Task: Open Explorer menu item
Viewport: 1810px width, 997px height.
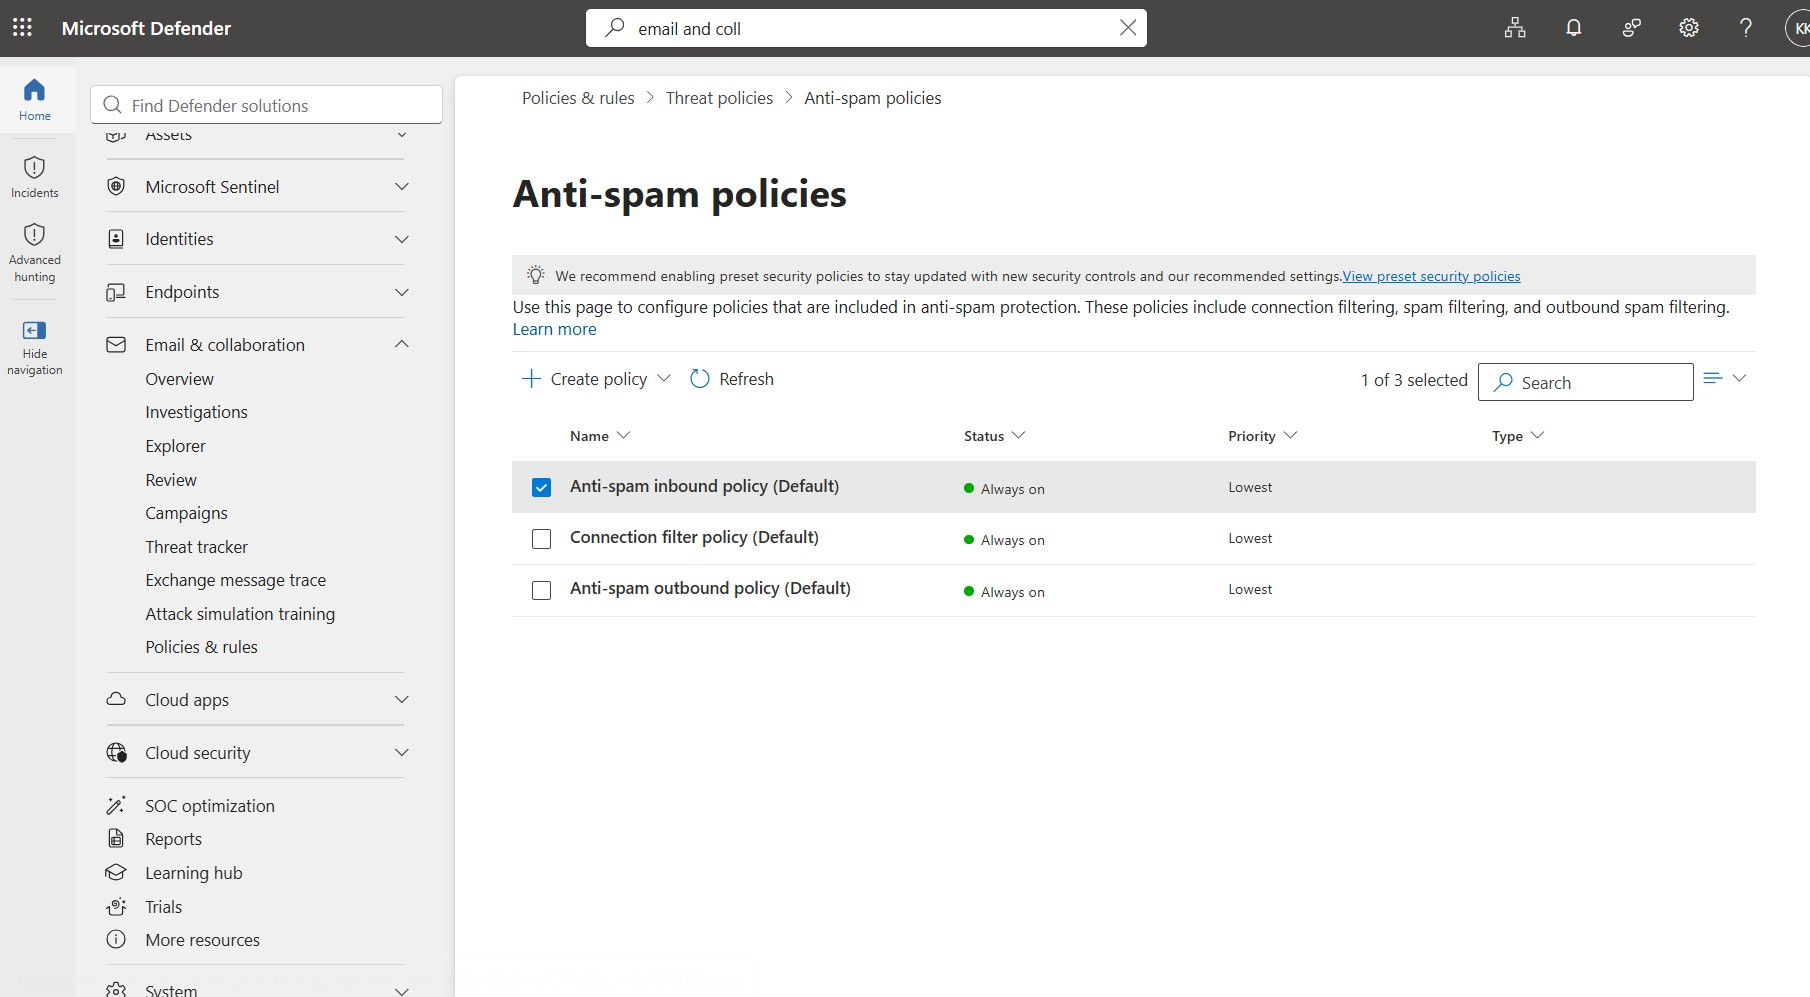Action: [175, 446]
